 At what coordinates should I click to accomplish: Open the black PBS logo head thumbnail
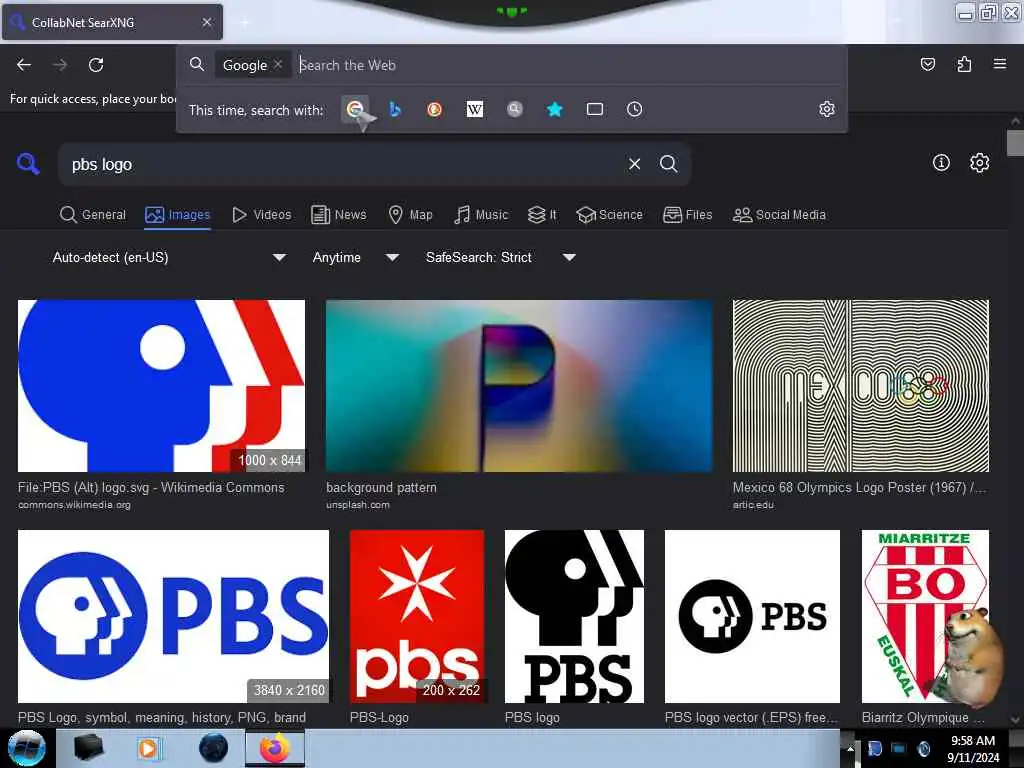(574, 616)
